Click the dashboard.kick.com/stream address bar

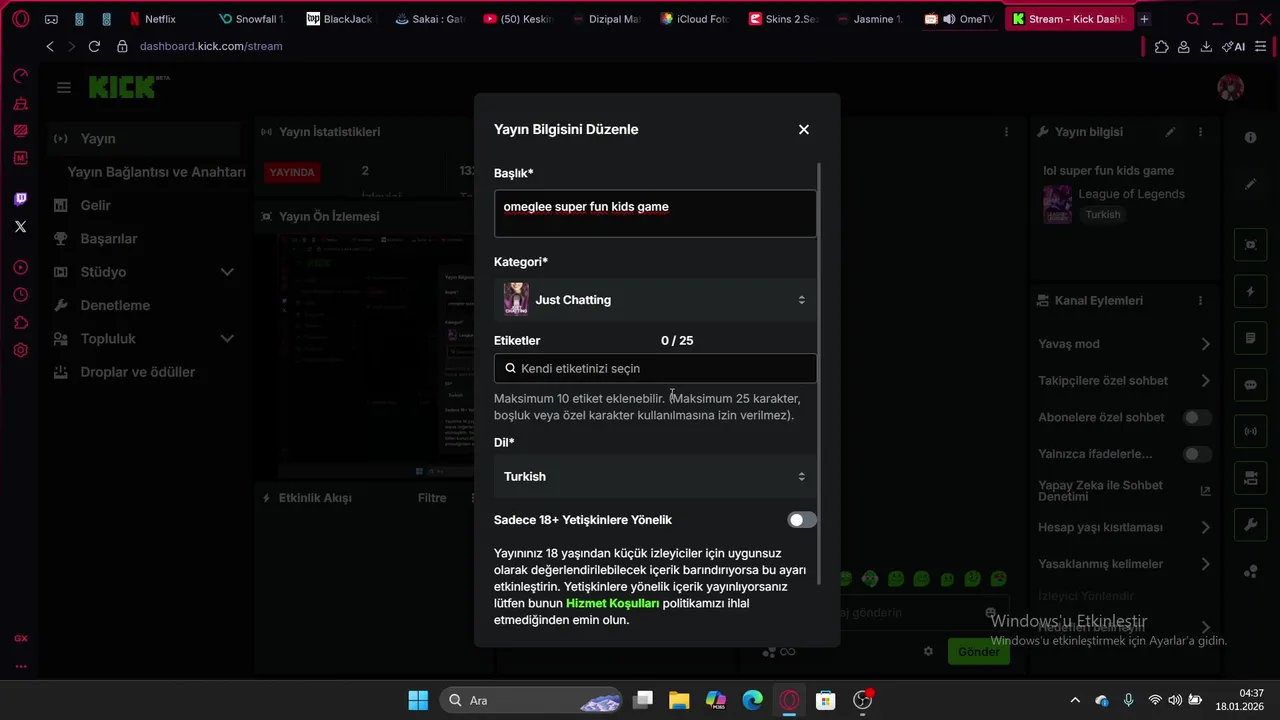[211, 46]
